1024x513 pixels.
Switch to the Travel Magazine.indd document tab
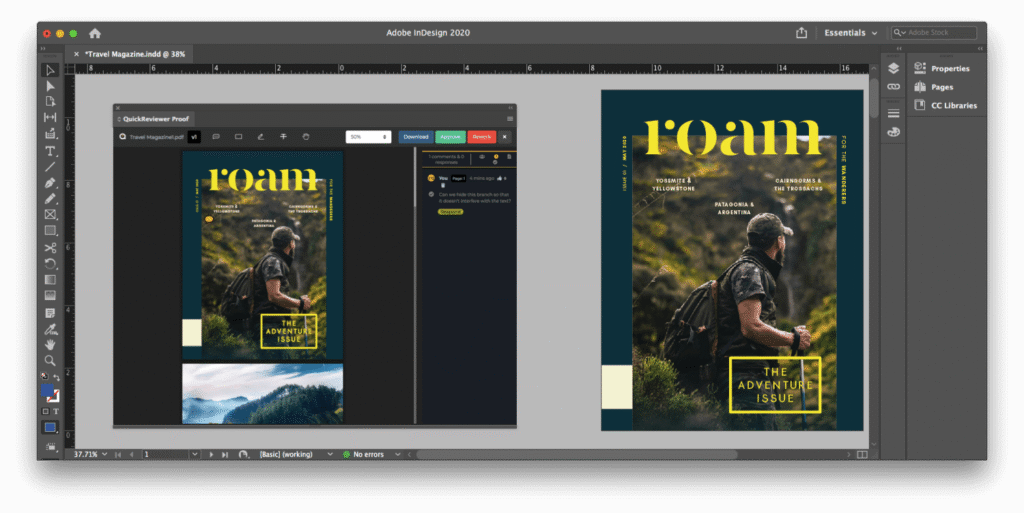pyautogui.click(x=135, y=54)
